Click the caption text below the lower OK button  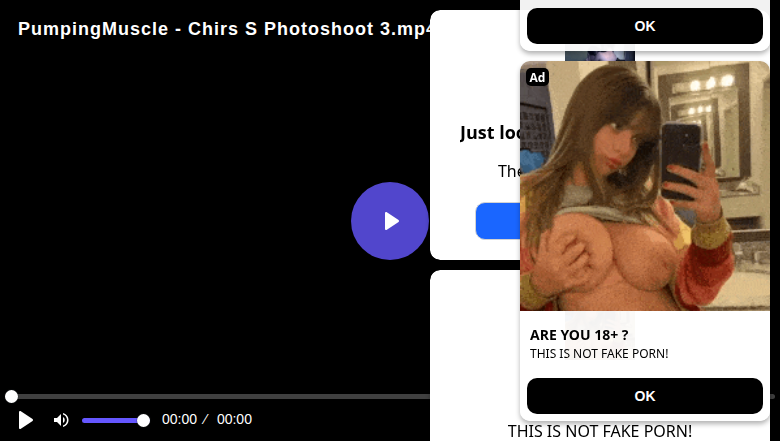(x=599, y=431)
